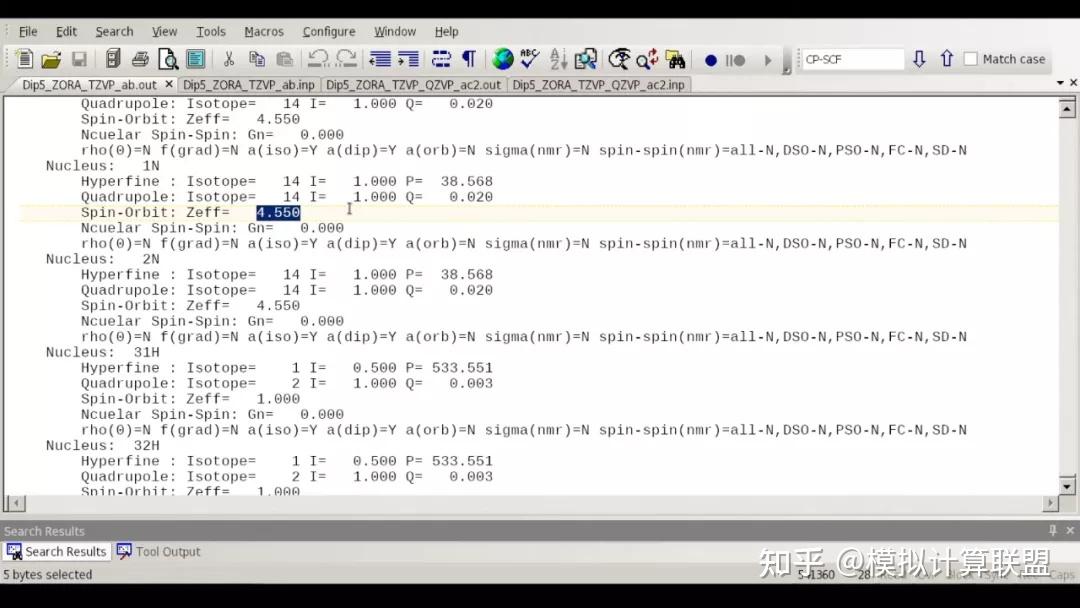Image resolution: width=1080 pixels, height=608 pixels.
Task: Click the Manage Files cabinet icon
Action: click(113, 59)
